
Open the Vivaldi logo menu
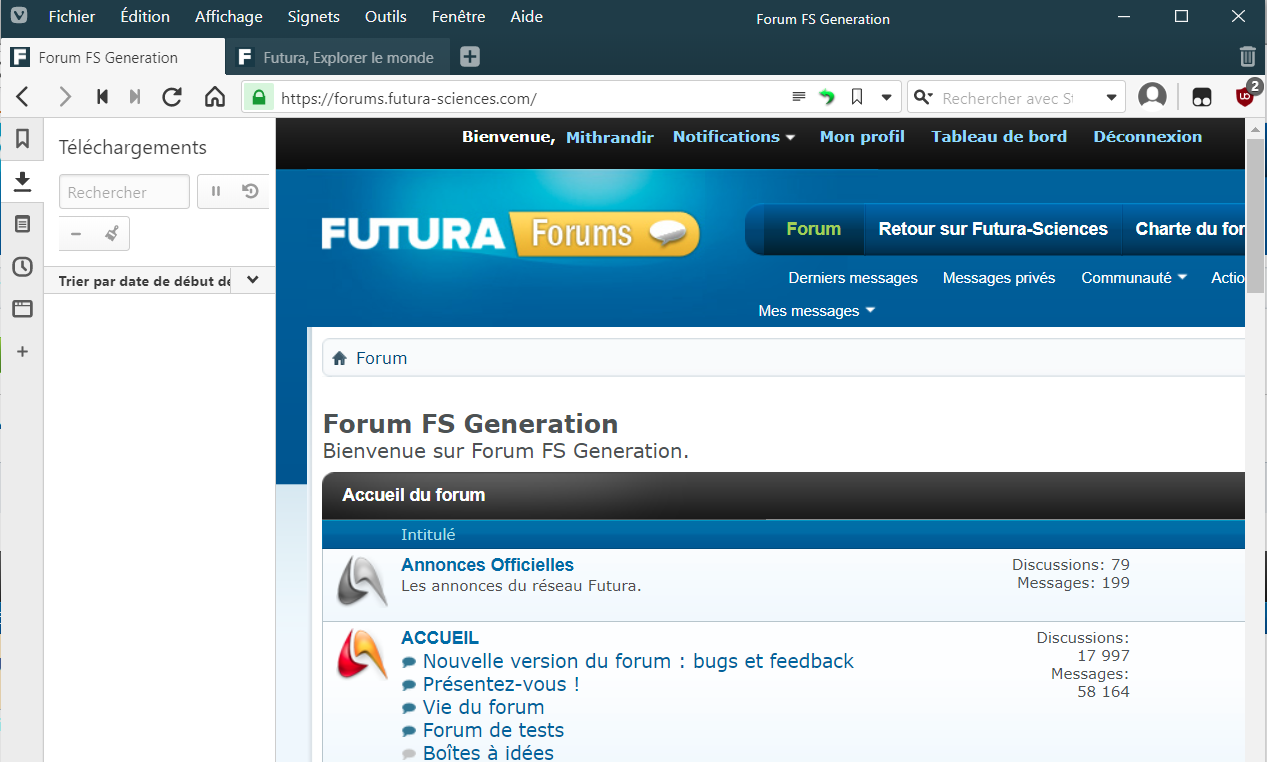(18, 17)
